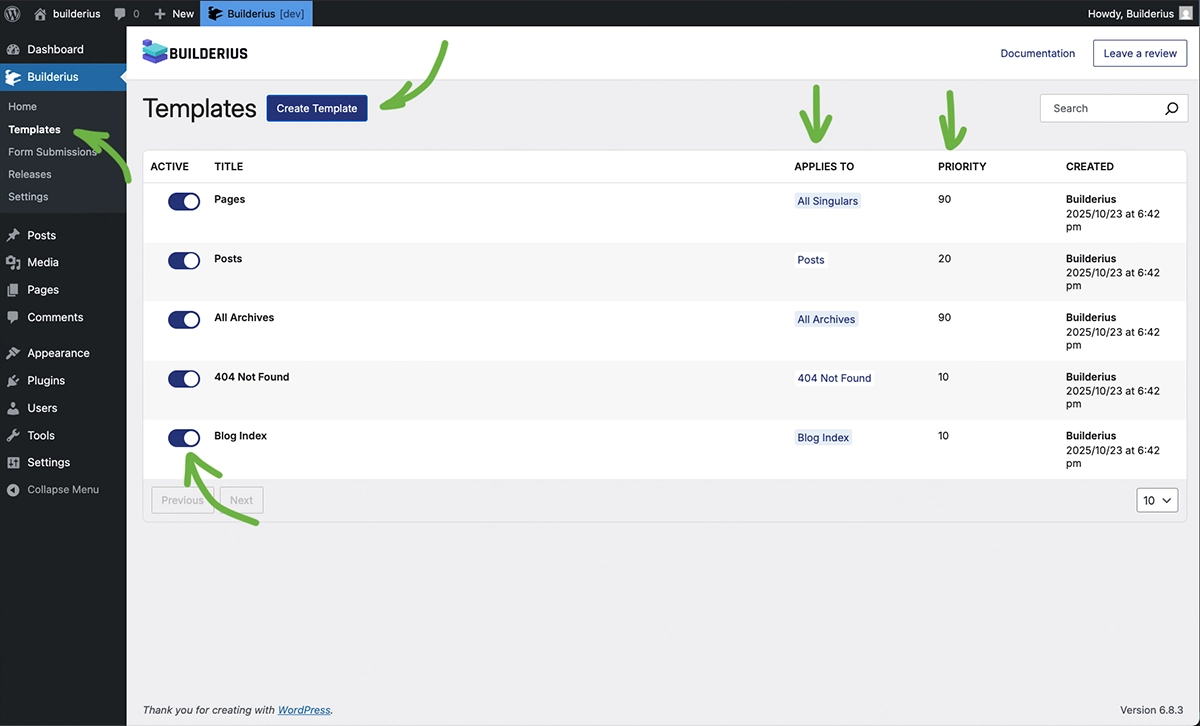Screen dimensions: 1200x726
Task: Switch to the Builderius [dev] tab
Action: coord(256,13)
